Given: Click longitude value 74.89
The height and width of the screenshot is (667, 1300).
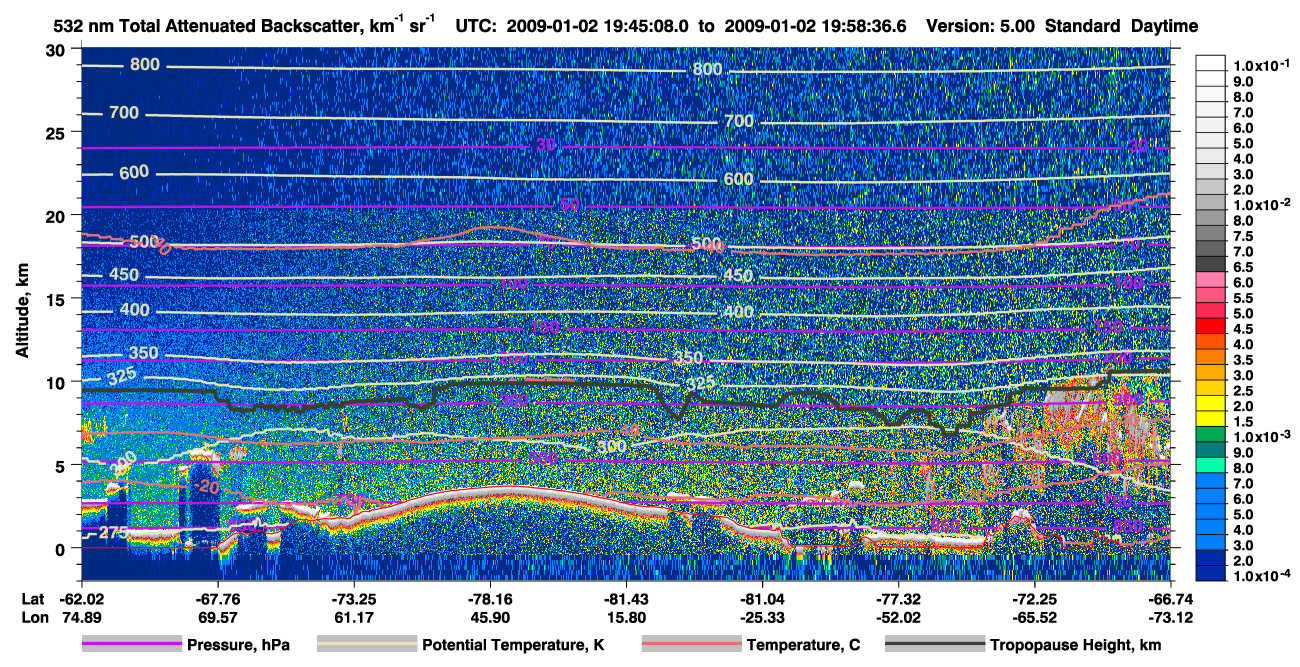Looking at the screenshot, I should (x=81, y=616).
